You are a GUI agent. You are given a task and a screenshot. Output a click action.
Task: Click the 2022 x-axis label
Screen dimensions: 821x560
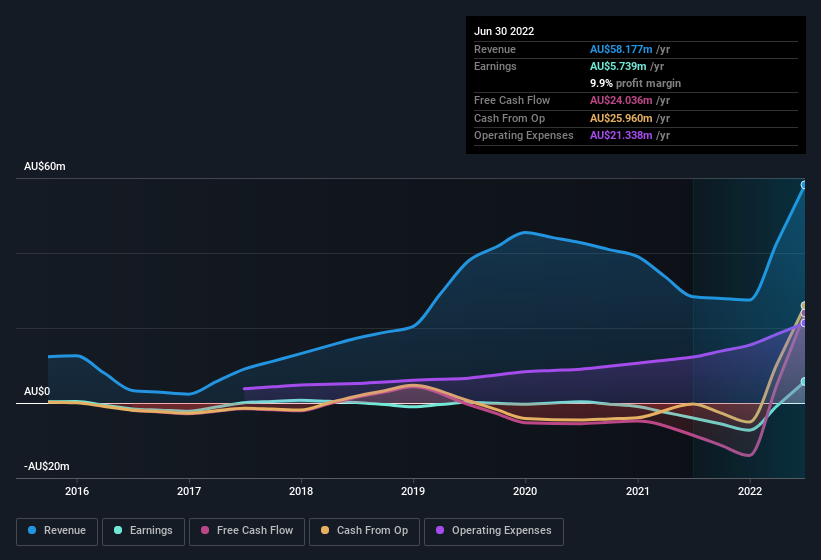750,491
